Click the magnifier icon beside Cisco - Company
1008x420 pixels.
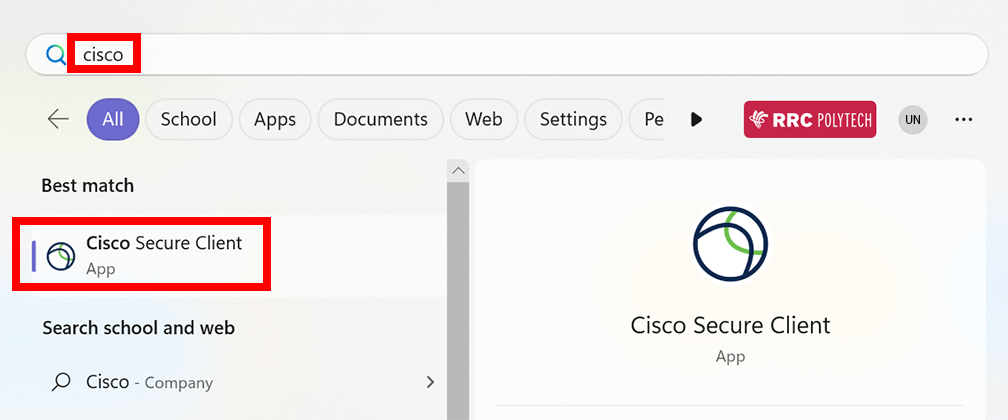(60, 383)
